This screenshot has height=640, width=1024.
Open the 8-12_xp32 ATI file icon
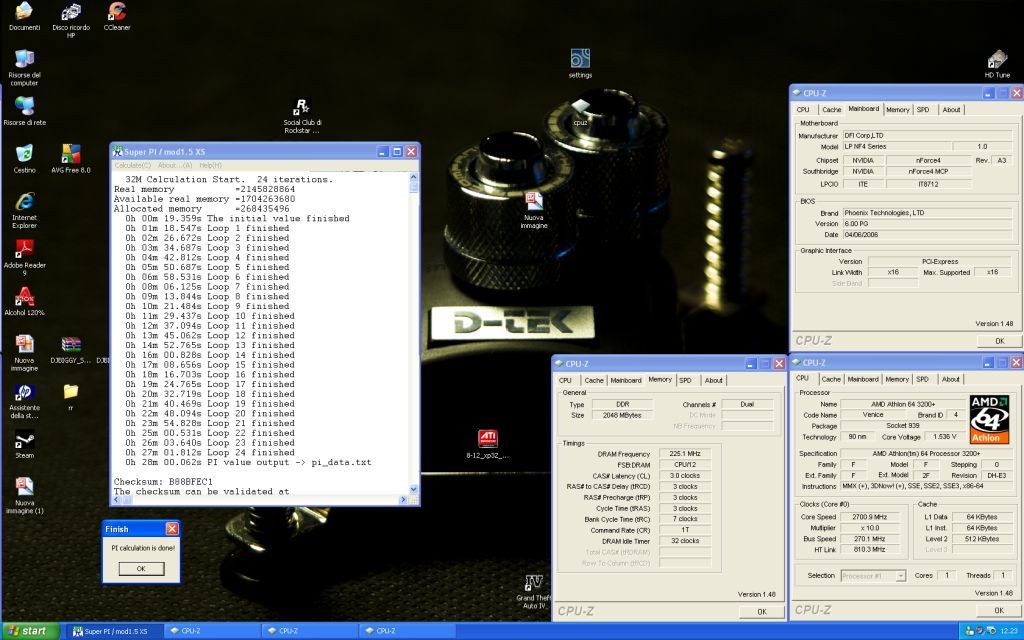(487, 444)
